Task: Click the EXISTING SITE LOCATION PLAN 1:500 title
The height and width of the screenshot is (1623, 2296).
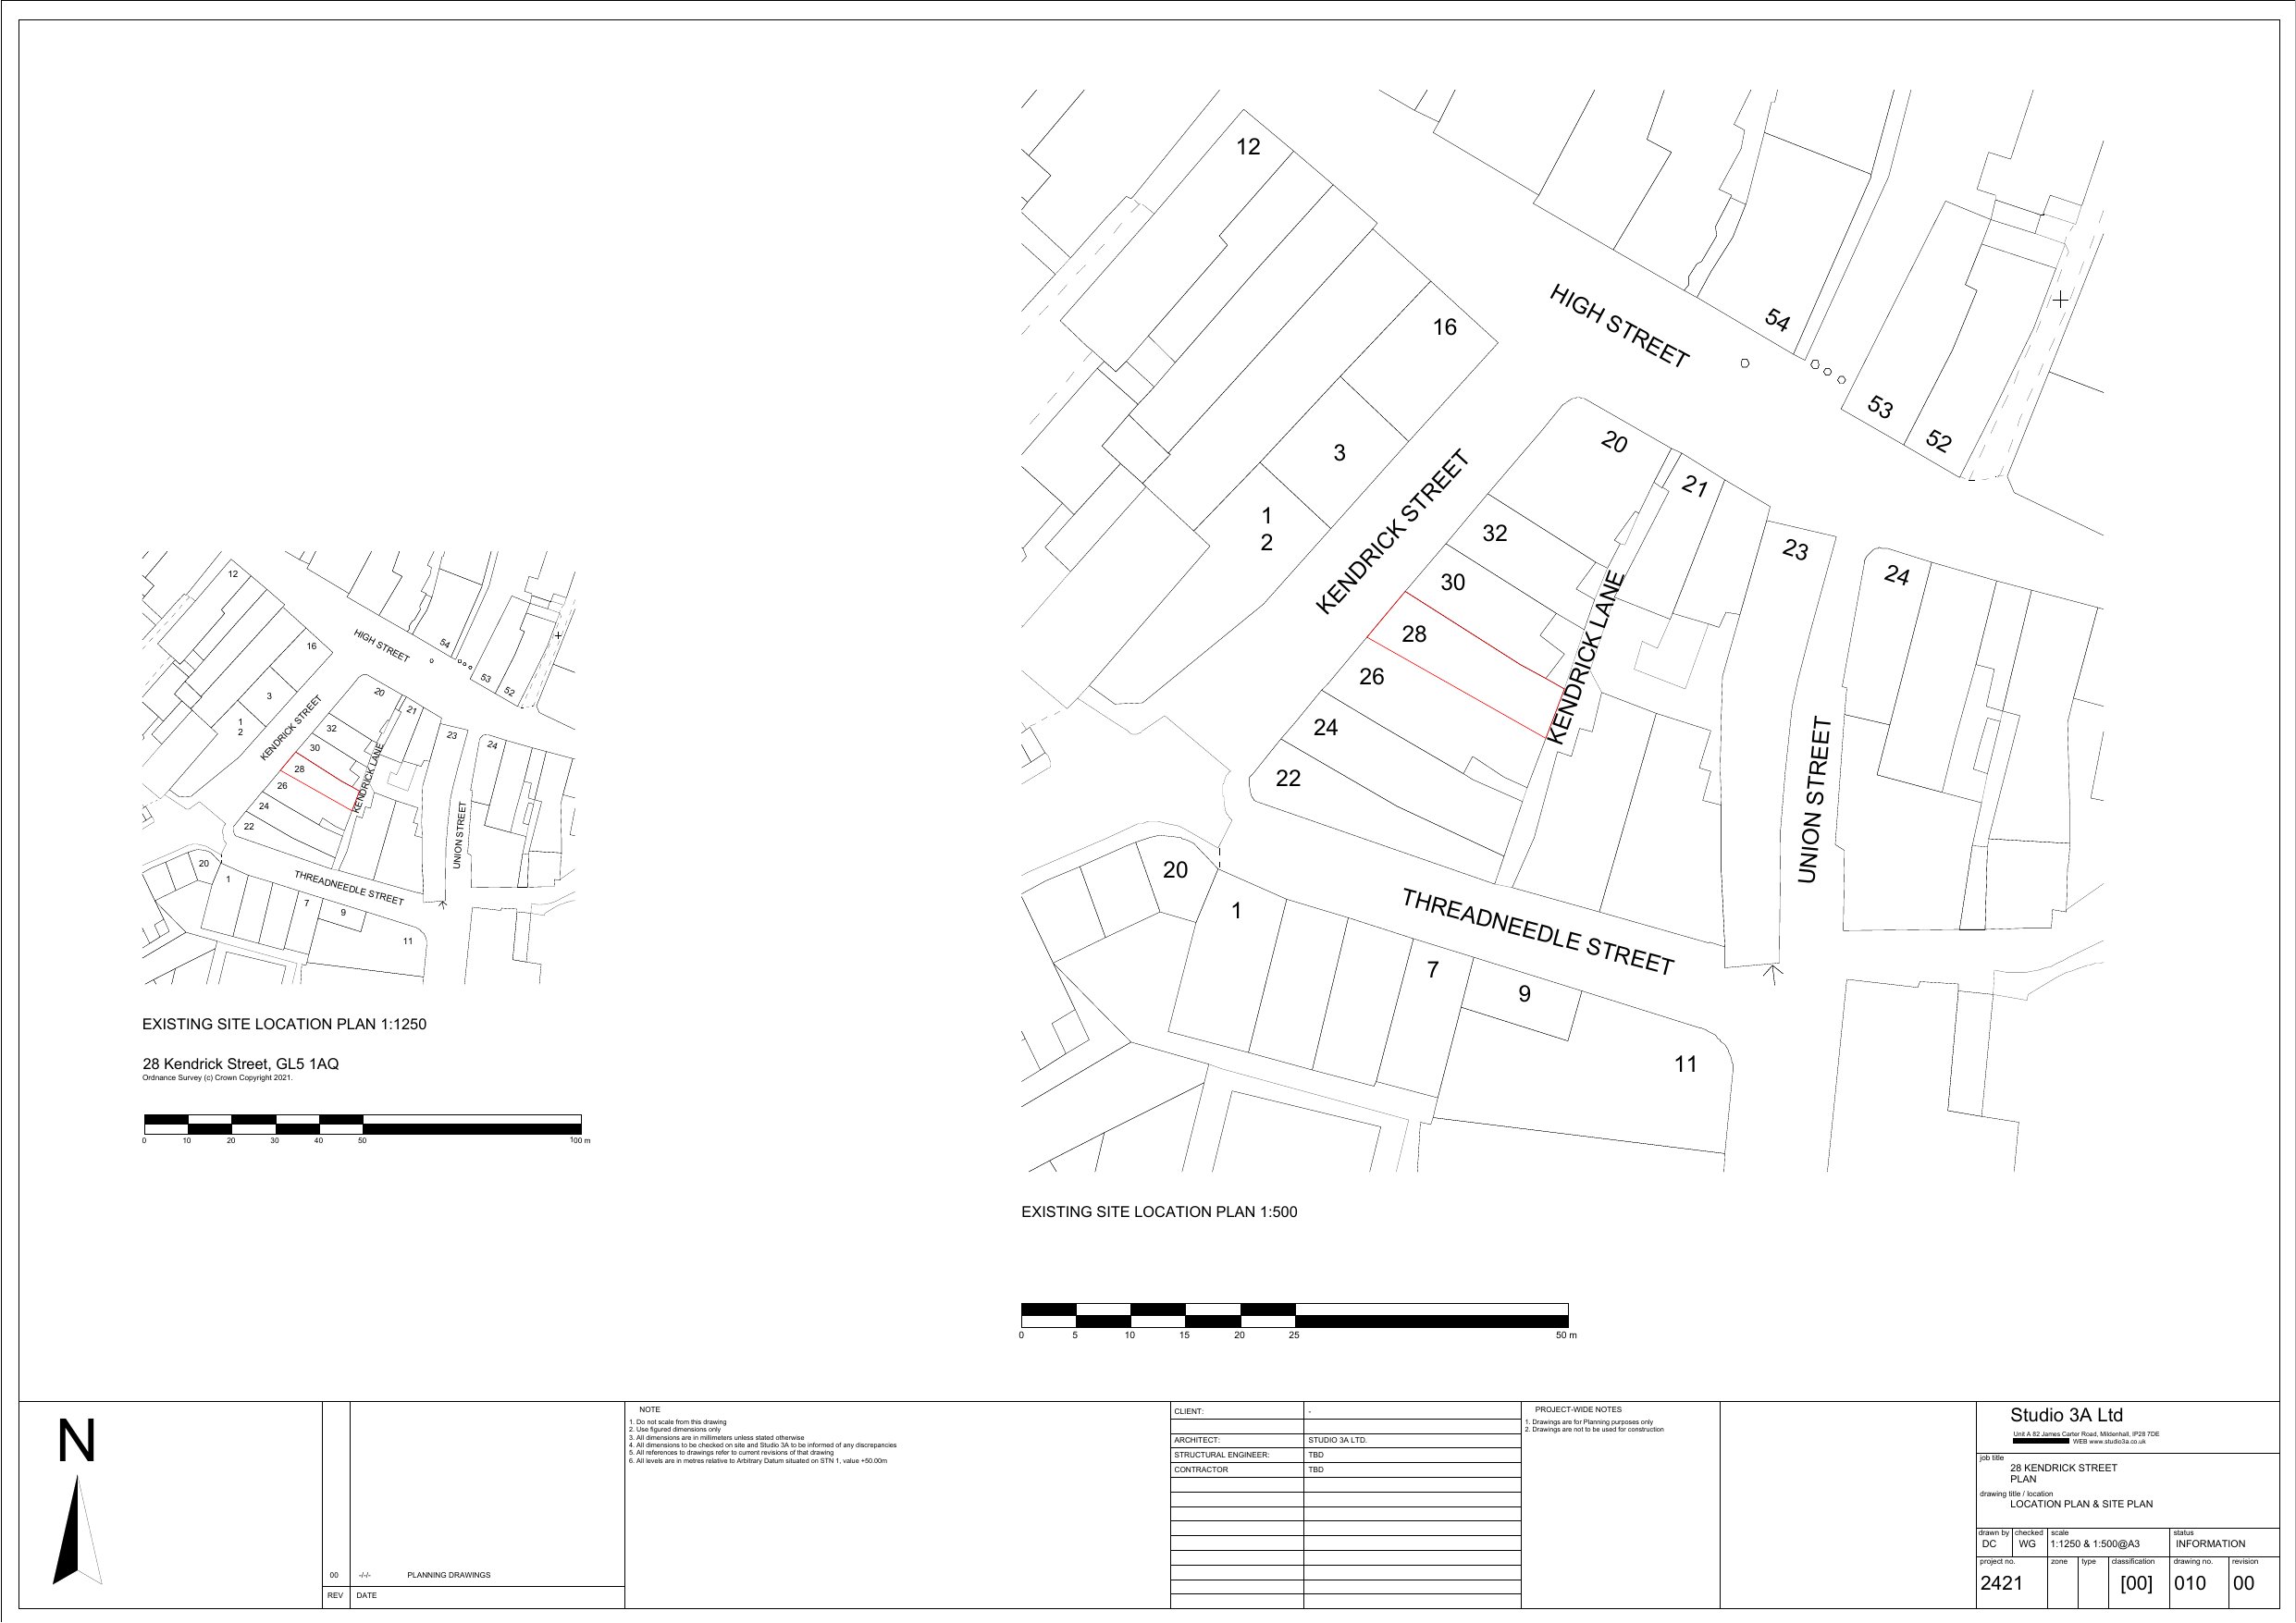Action: tap(1158, 1212)
